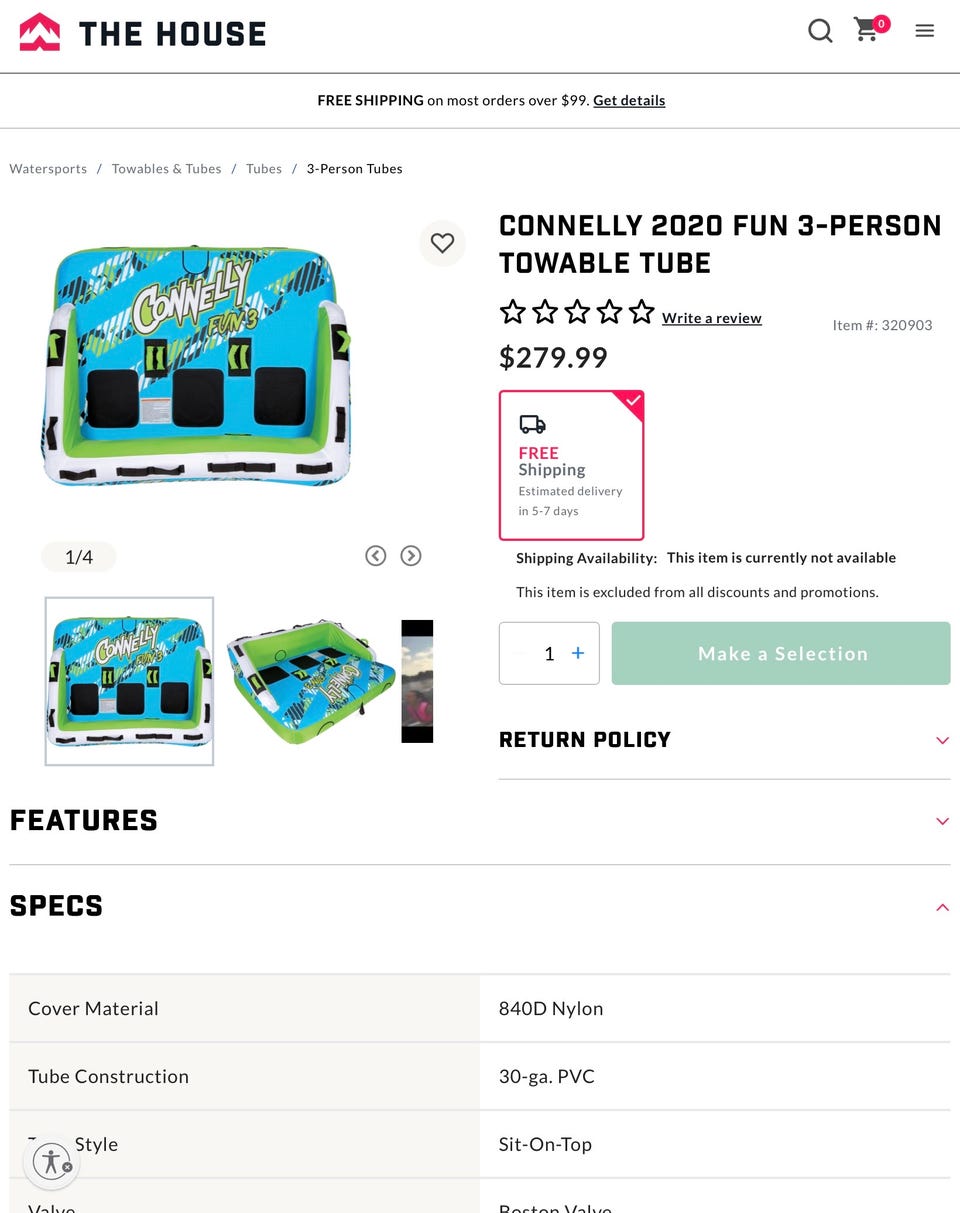Show previous product image arrow
This screenshot has height=1213, width=960.
coord(375,556)
